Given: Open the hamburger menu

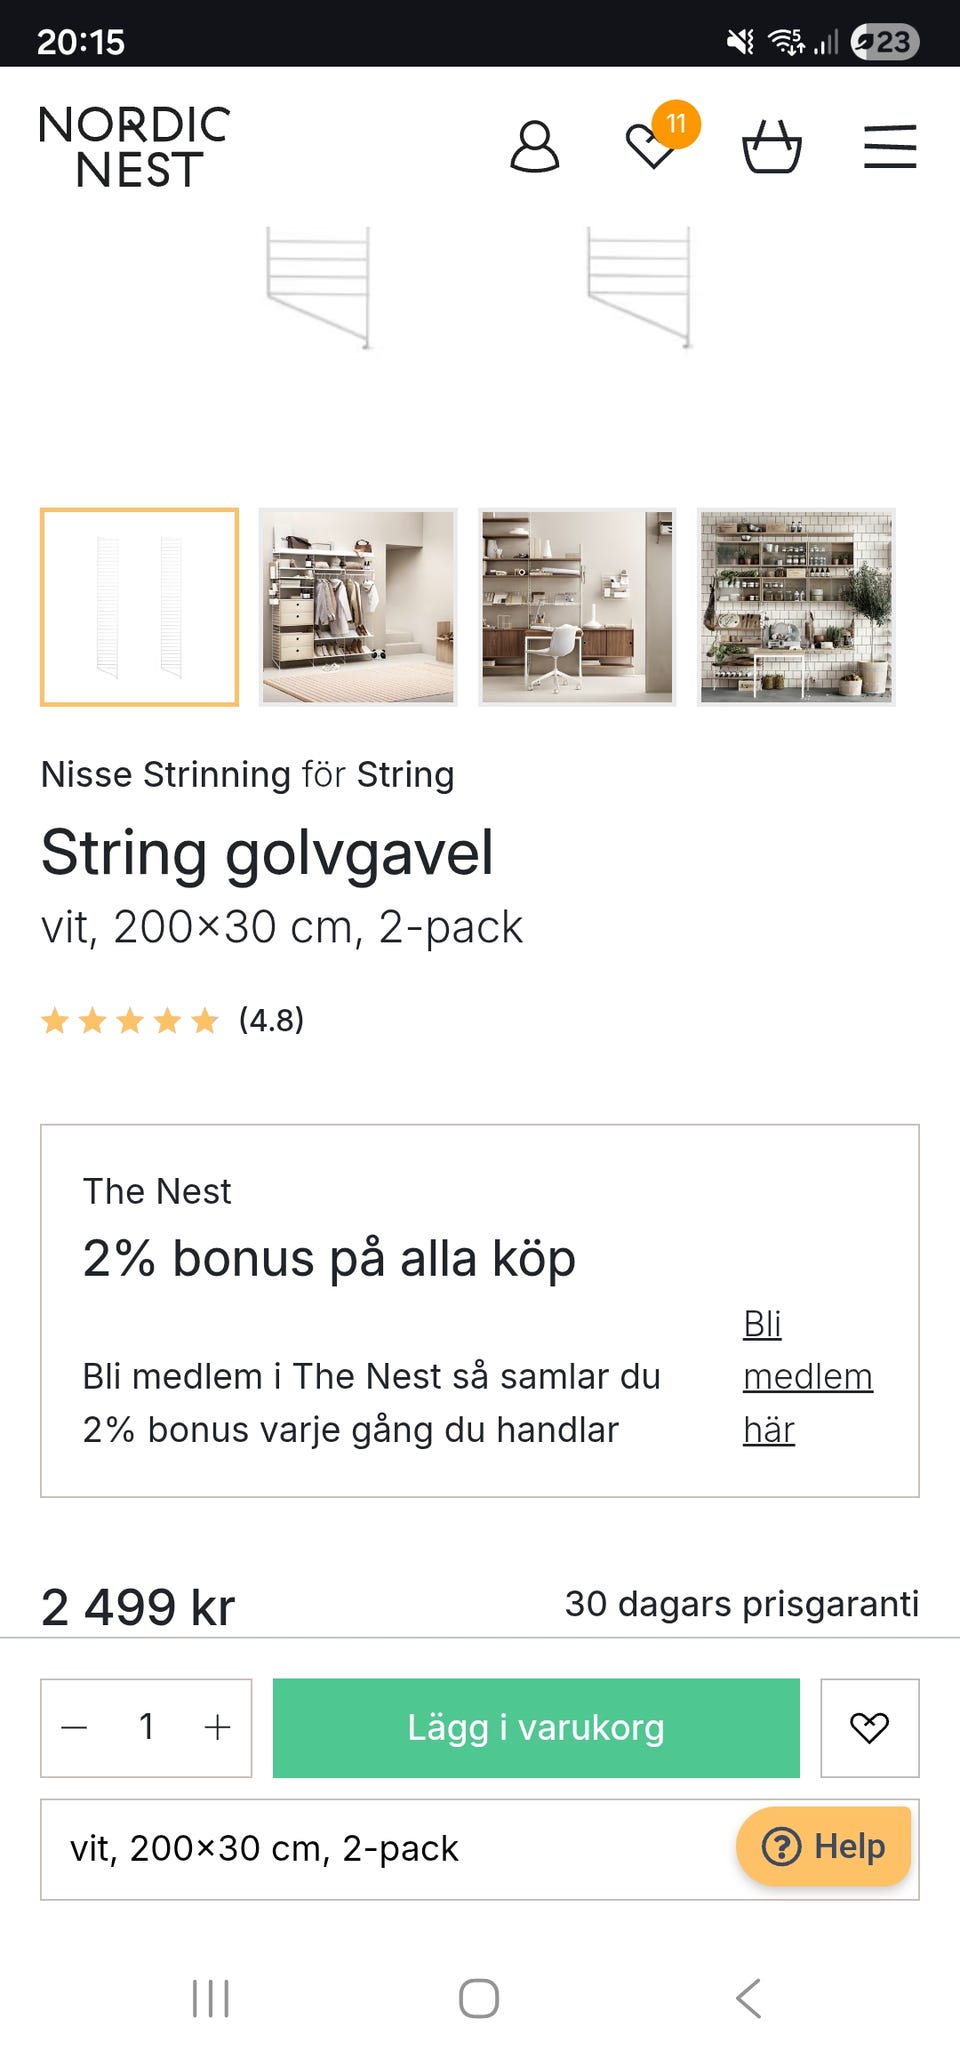Looking at the screenshot, I should (888, 146).
